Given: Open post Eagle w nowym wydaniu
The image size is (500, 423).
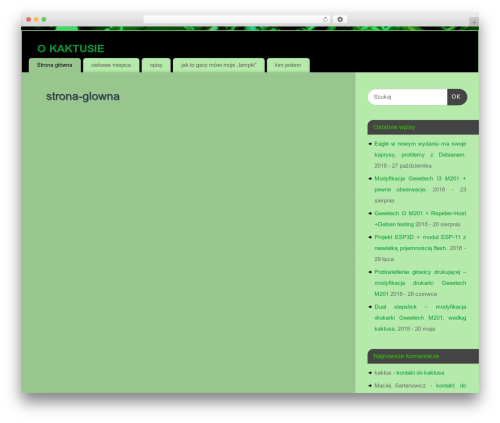Looking at the screenshot, I should coord(420,149).
